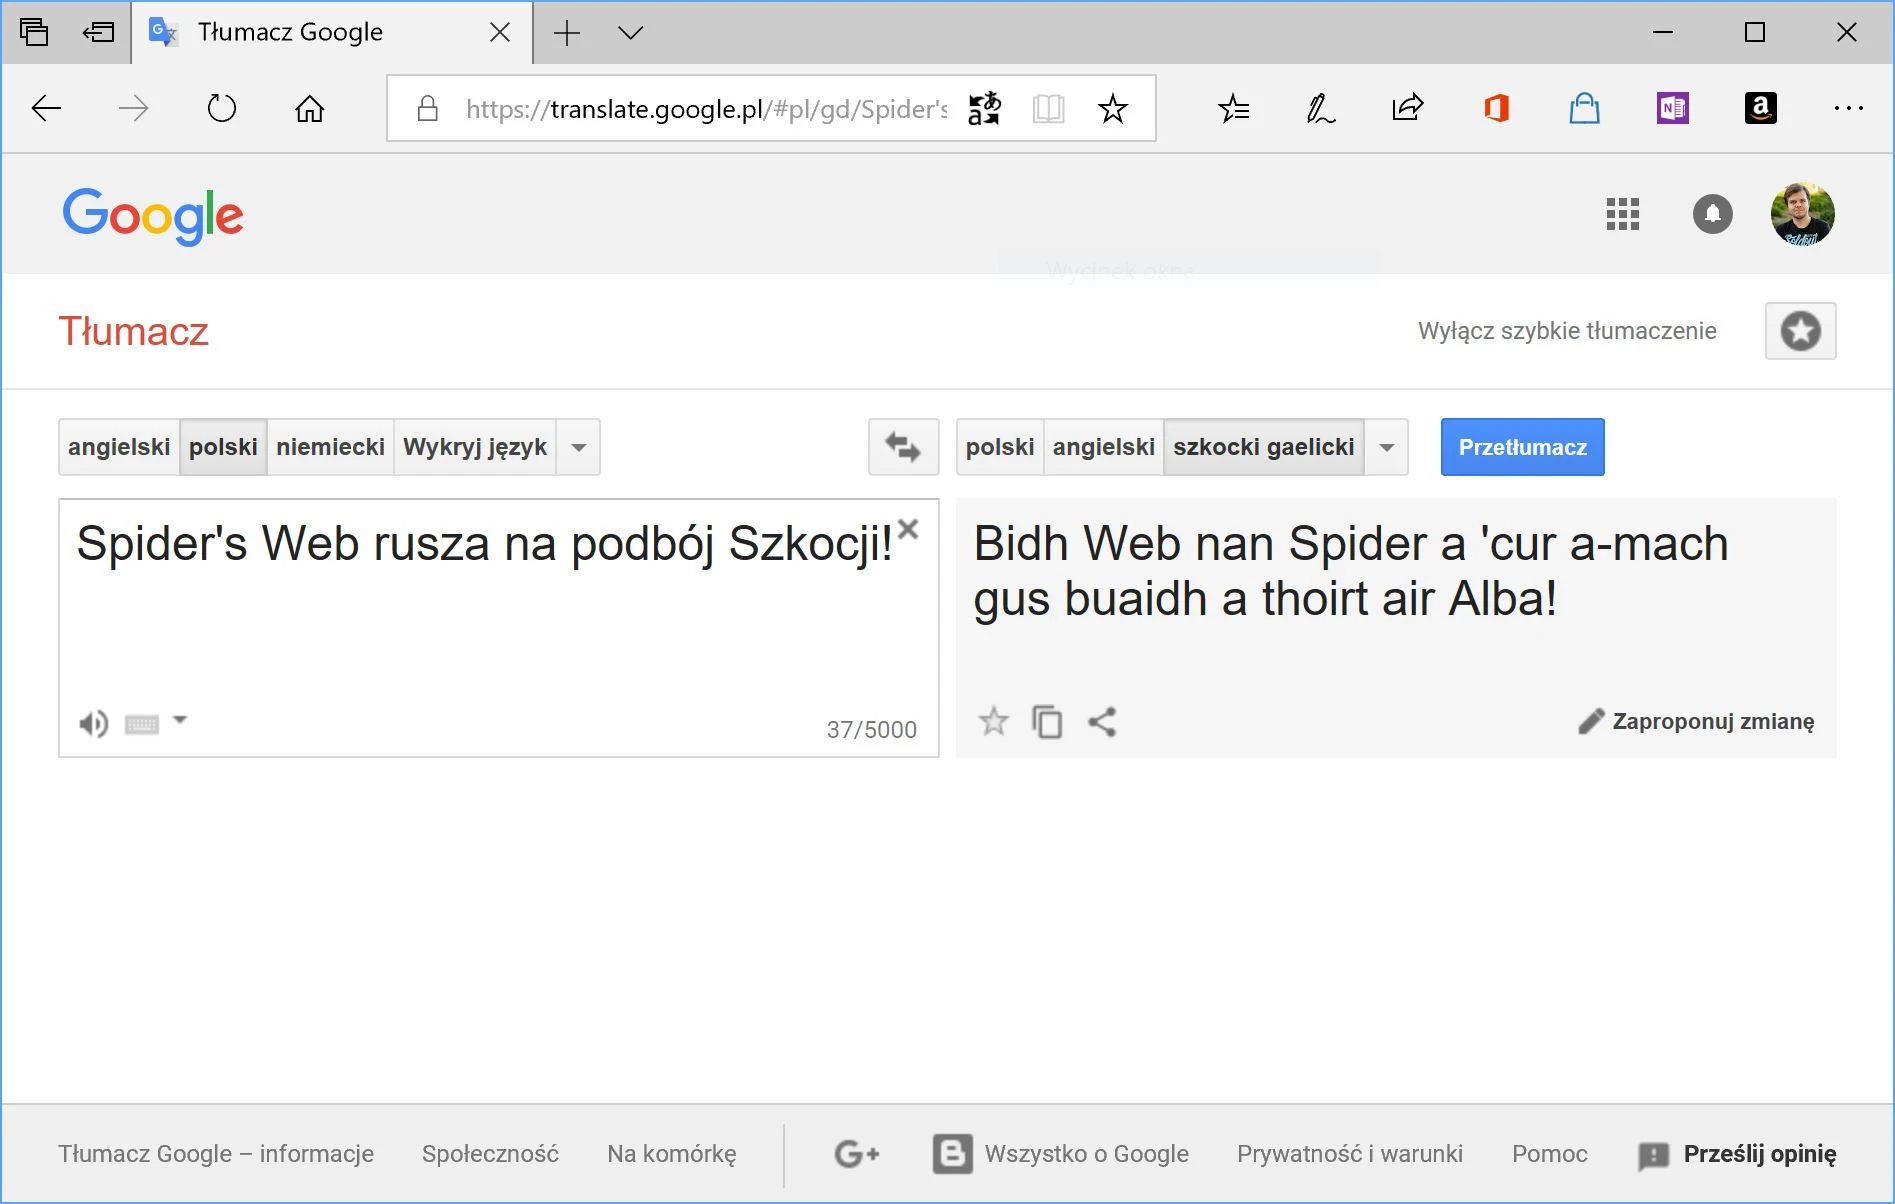The width and height of the screenshot is (1895, 1204).
Task: Clear the source text with X
Action: point(908,529)
